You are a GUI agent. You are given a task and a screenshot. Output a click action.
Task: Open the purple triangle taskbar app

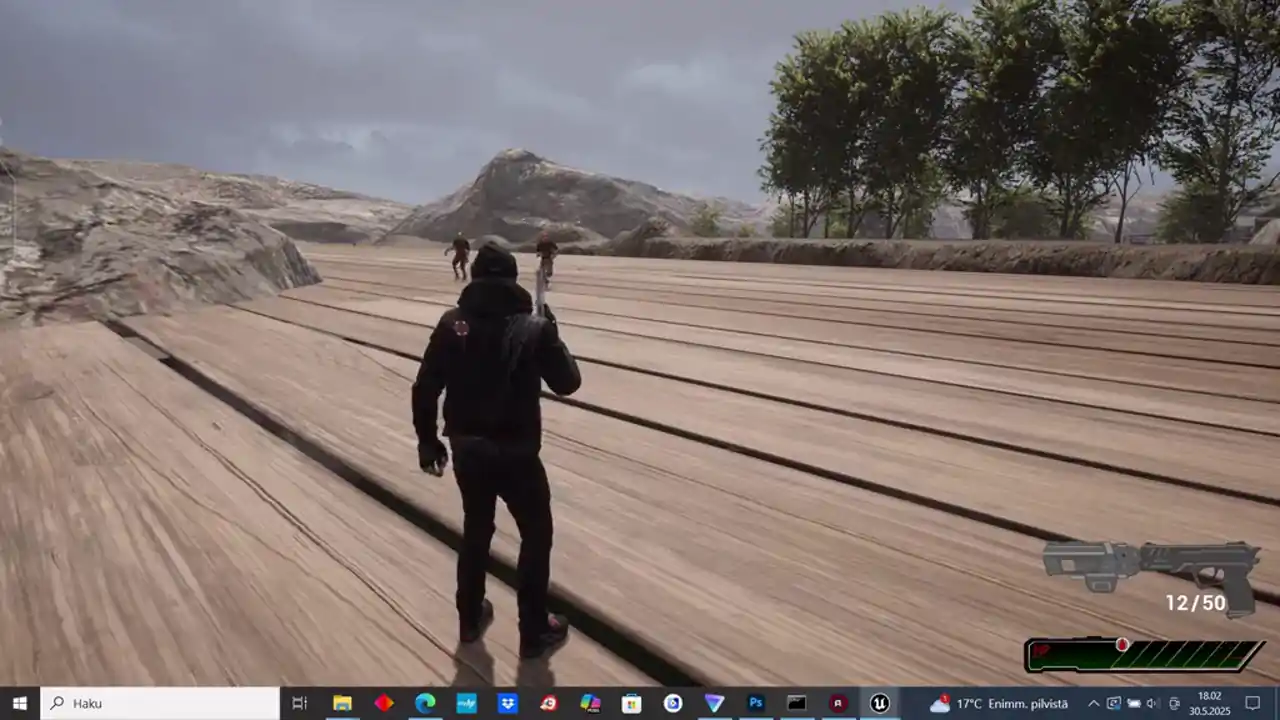tap(714, 703)
